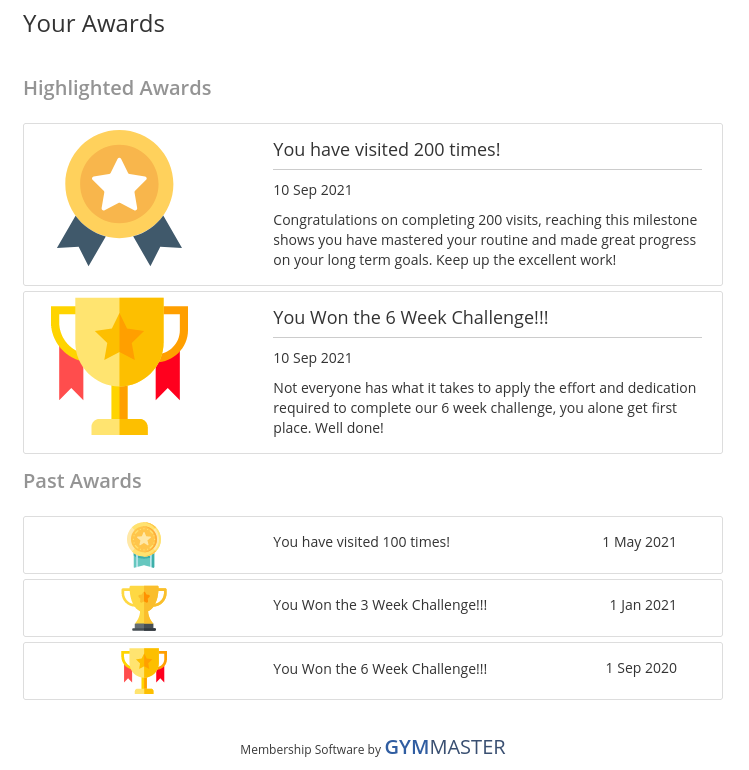Click the 3 Week Challenge trophy icon
The height and width of the screenshot is (770, 749).
pos(144,608)
